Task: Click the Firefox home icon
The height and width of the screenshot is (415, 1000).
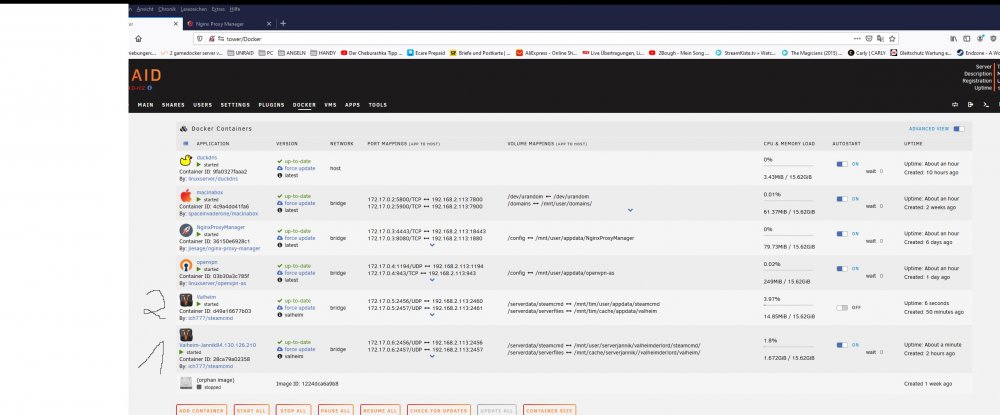Action: coord(138,39)
